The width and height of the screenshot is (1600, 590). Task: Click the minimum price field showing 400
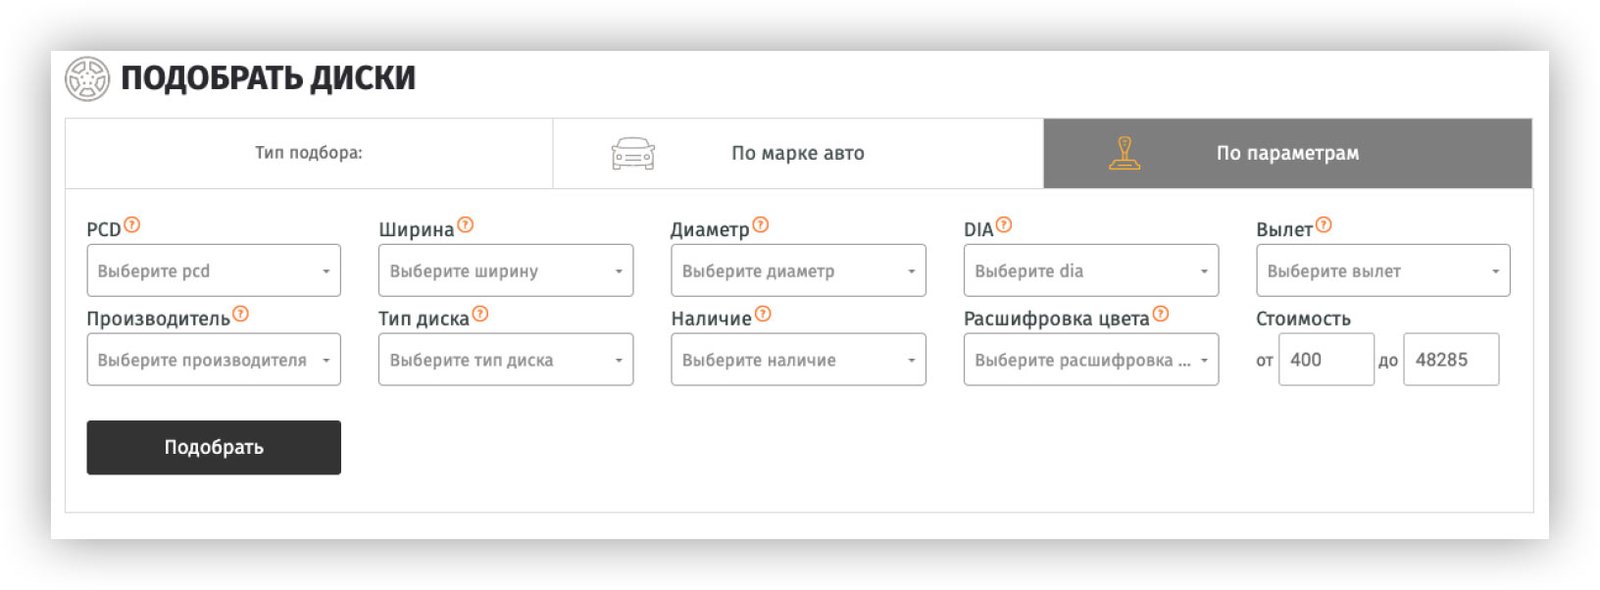(x=1325, y=360)
